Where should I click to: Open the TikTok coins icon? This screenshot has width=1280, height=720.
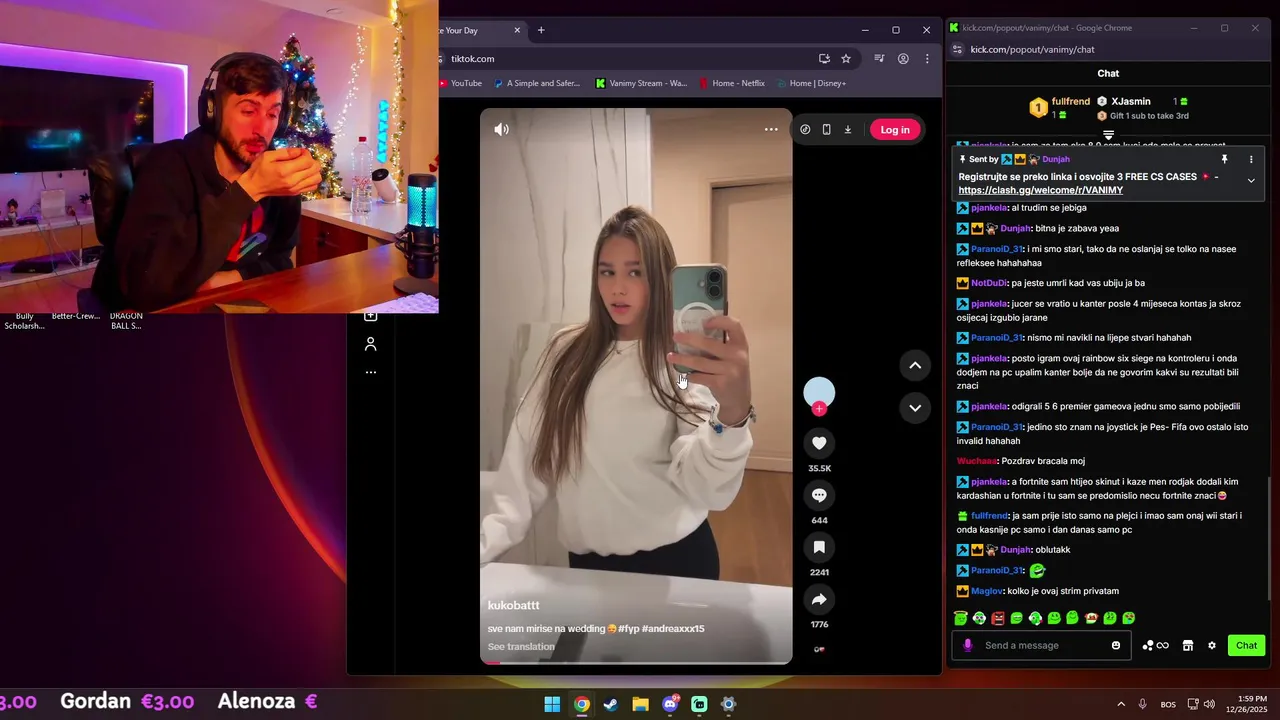[x=805, y=129]
